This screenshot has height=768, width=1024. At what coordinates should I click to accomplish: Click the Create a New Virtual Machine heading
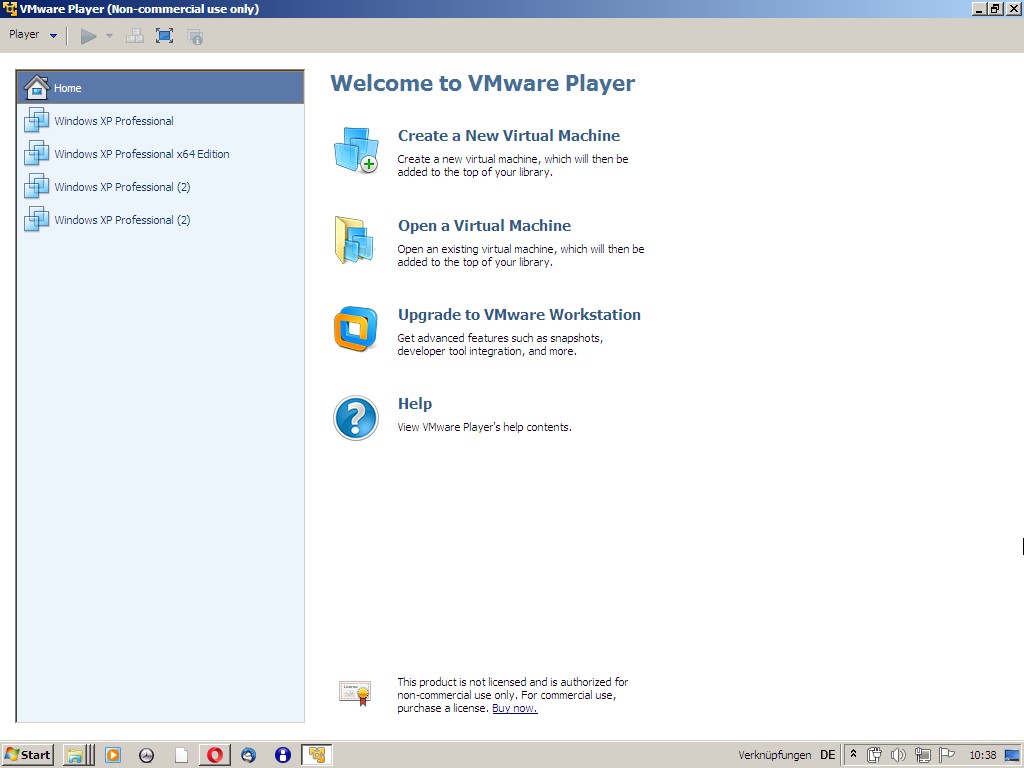(508, 136)
